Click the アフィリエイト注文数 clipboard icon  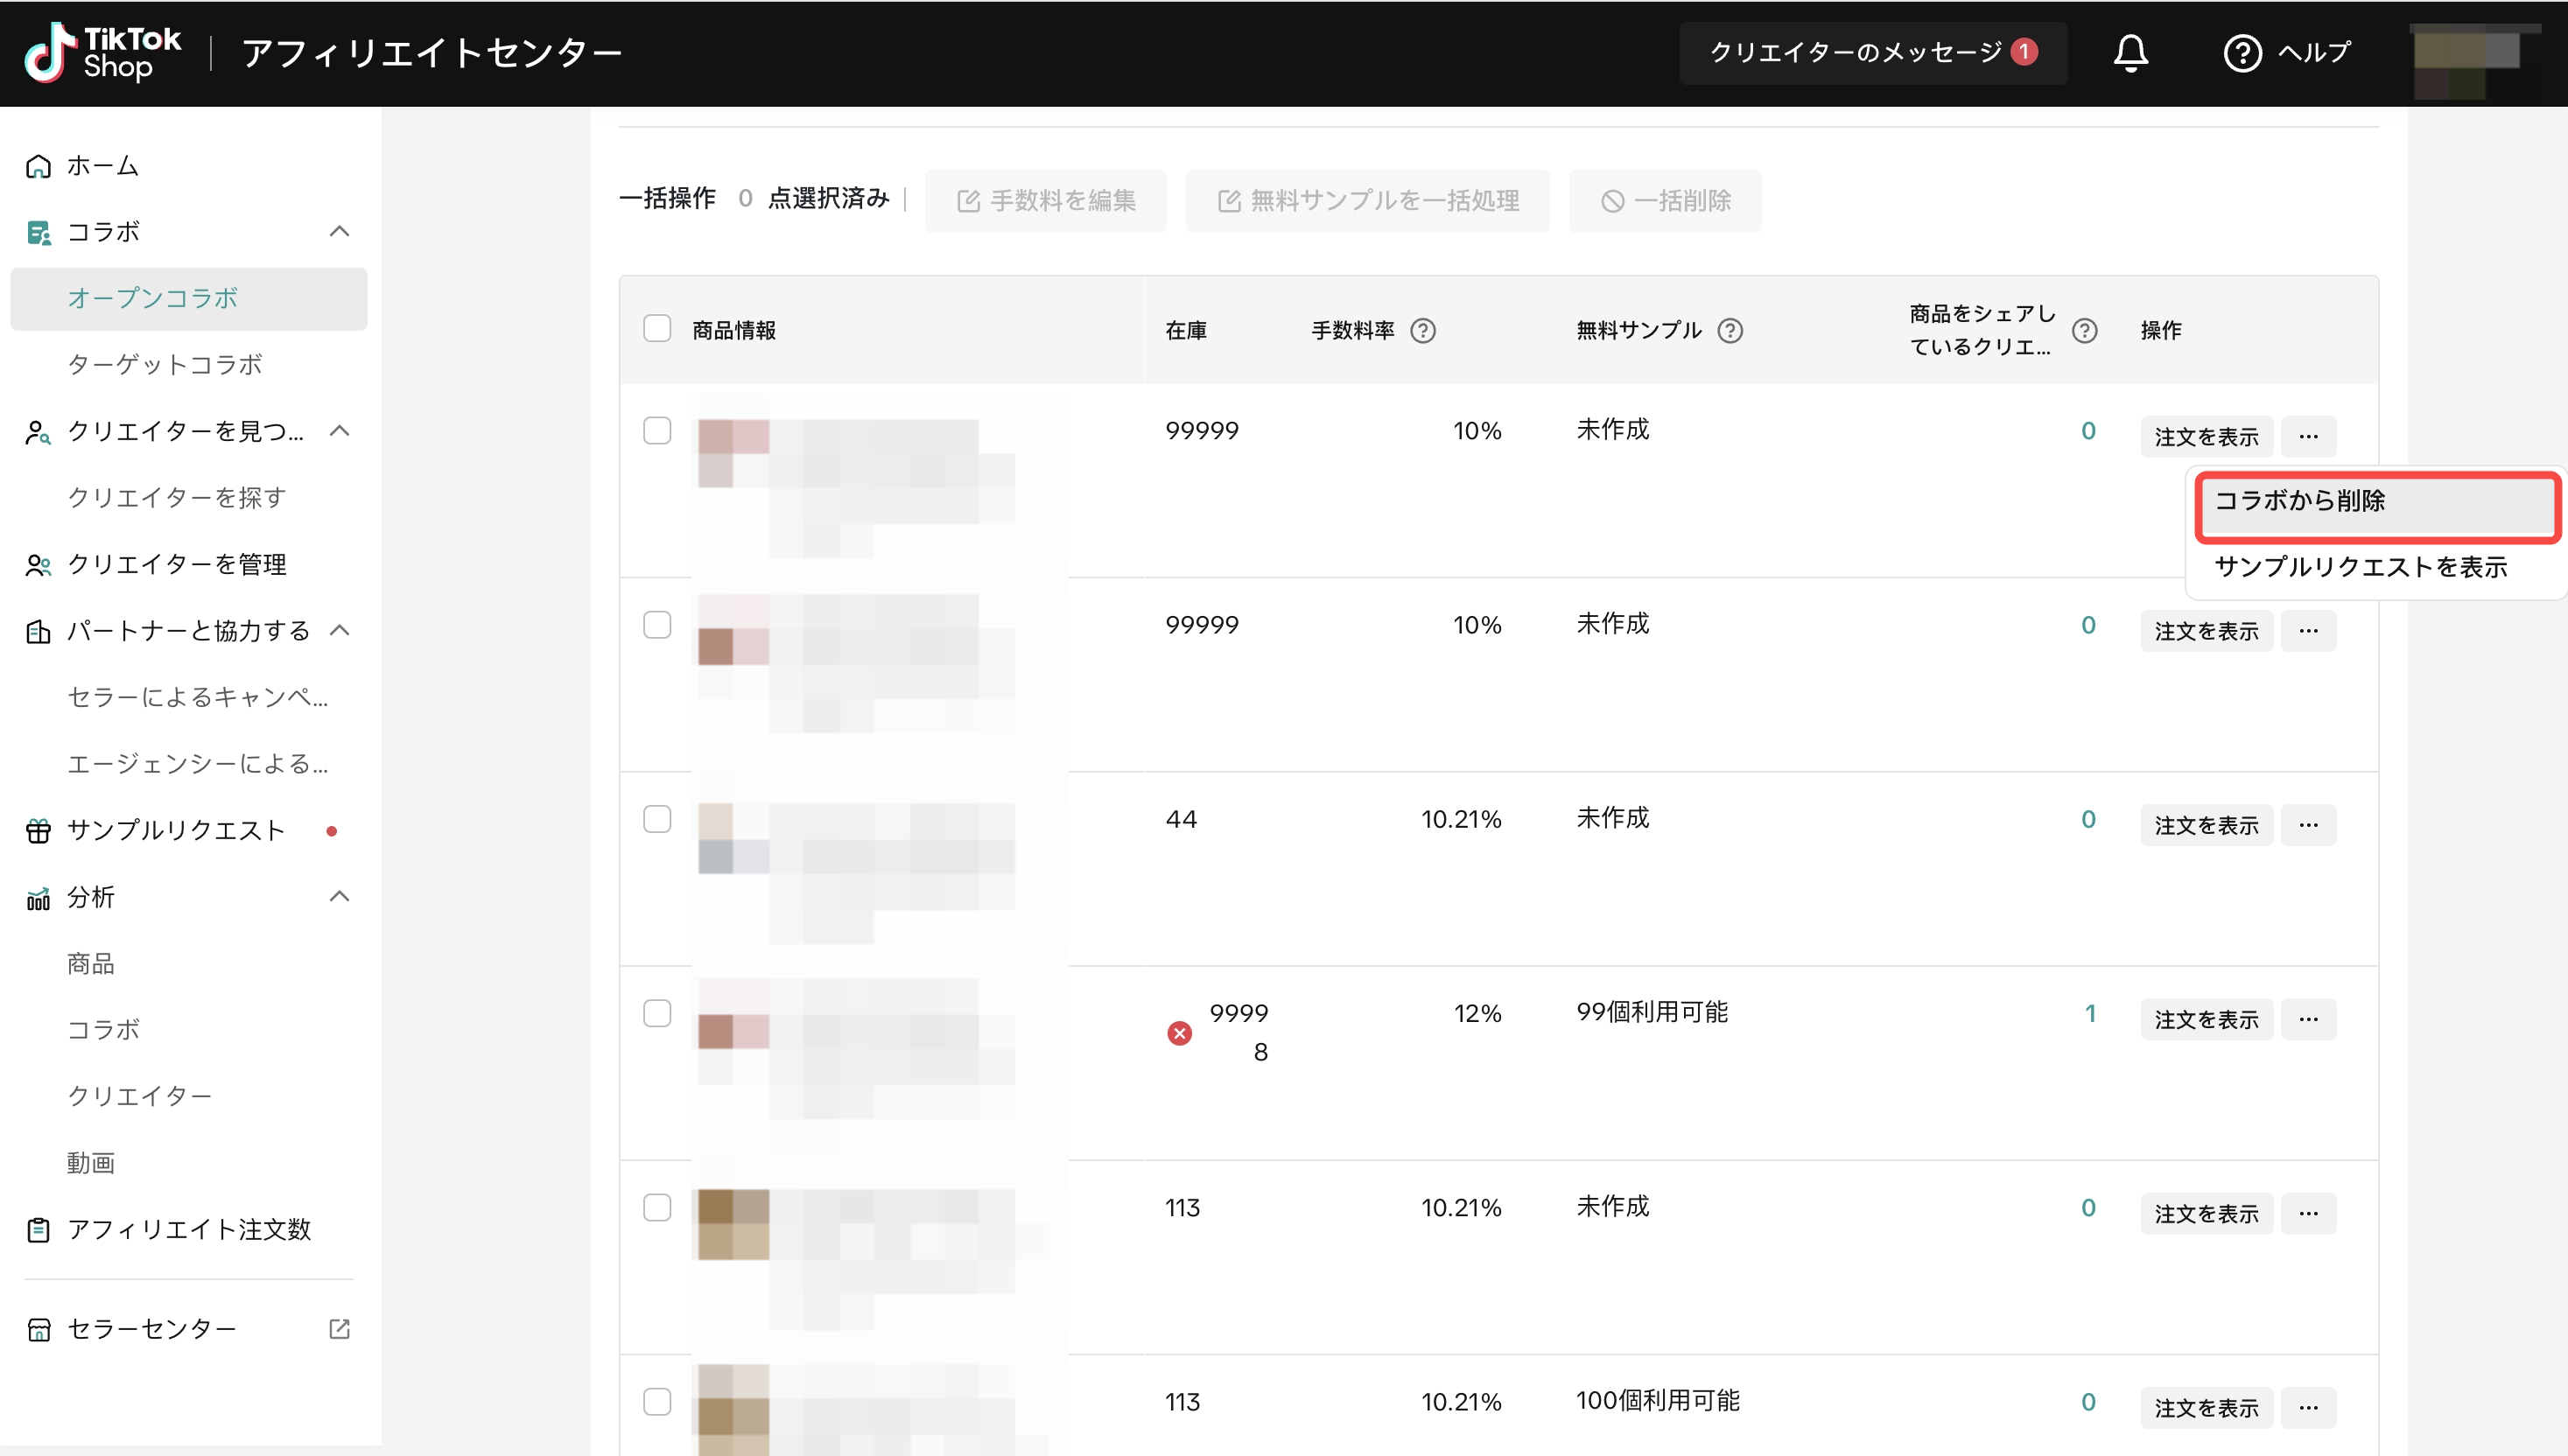coord(38,1230)
